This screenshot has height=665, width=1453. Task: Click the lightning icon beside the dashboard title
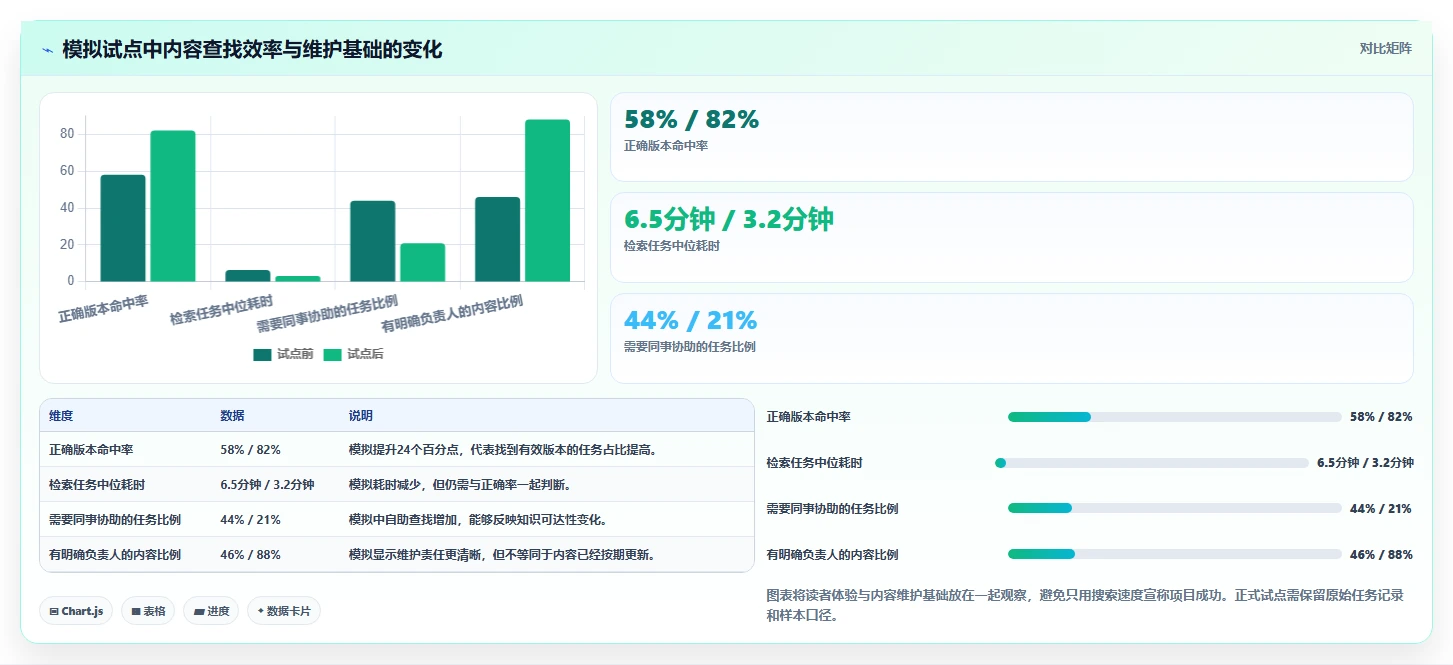[x=48, y=50]
